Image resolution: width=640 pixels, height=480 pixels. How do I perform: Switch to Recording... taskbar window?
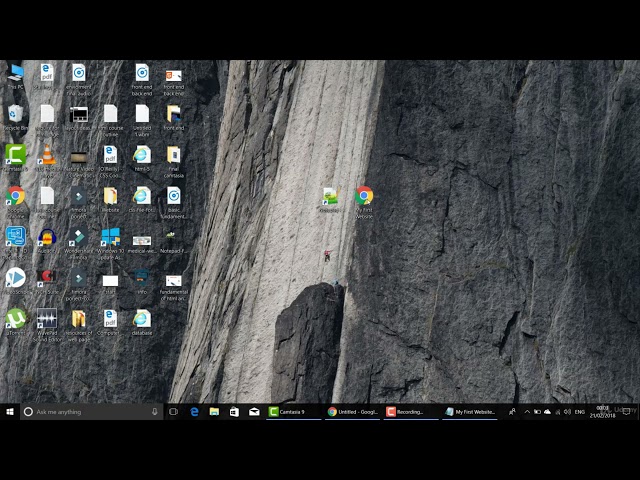point(411,412)
